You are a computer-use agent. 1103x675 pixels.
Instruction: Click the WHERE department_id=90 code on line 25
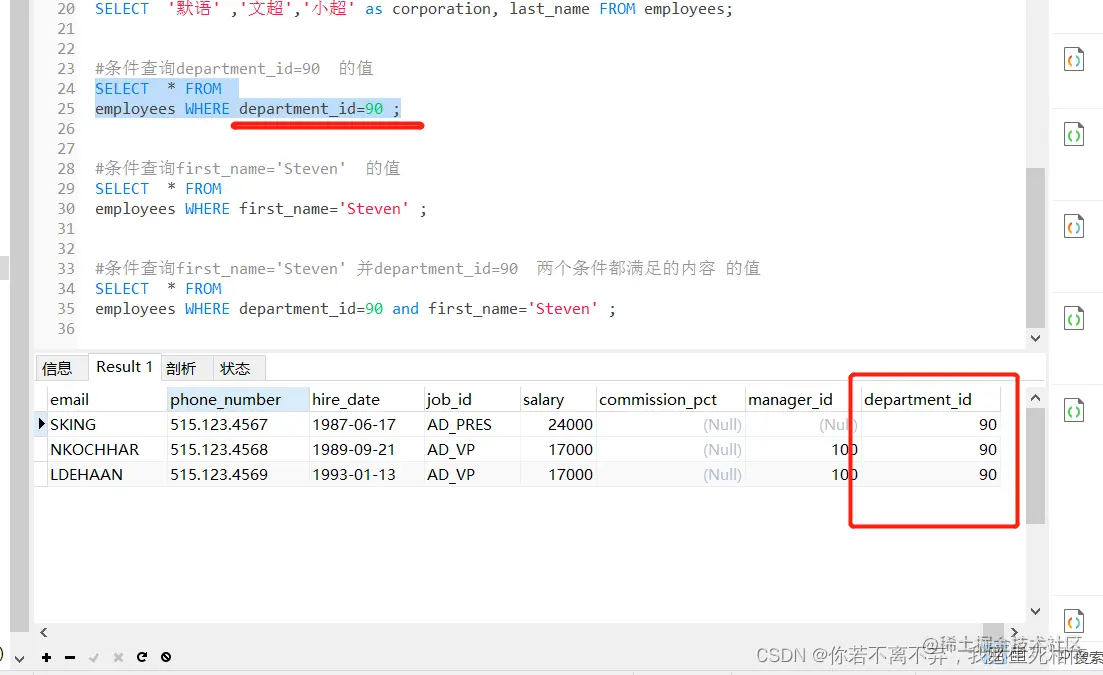[x=293, y=109]
